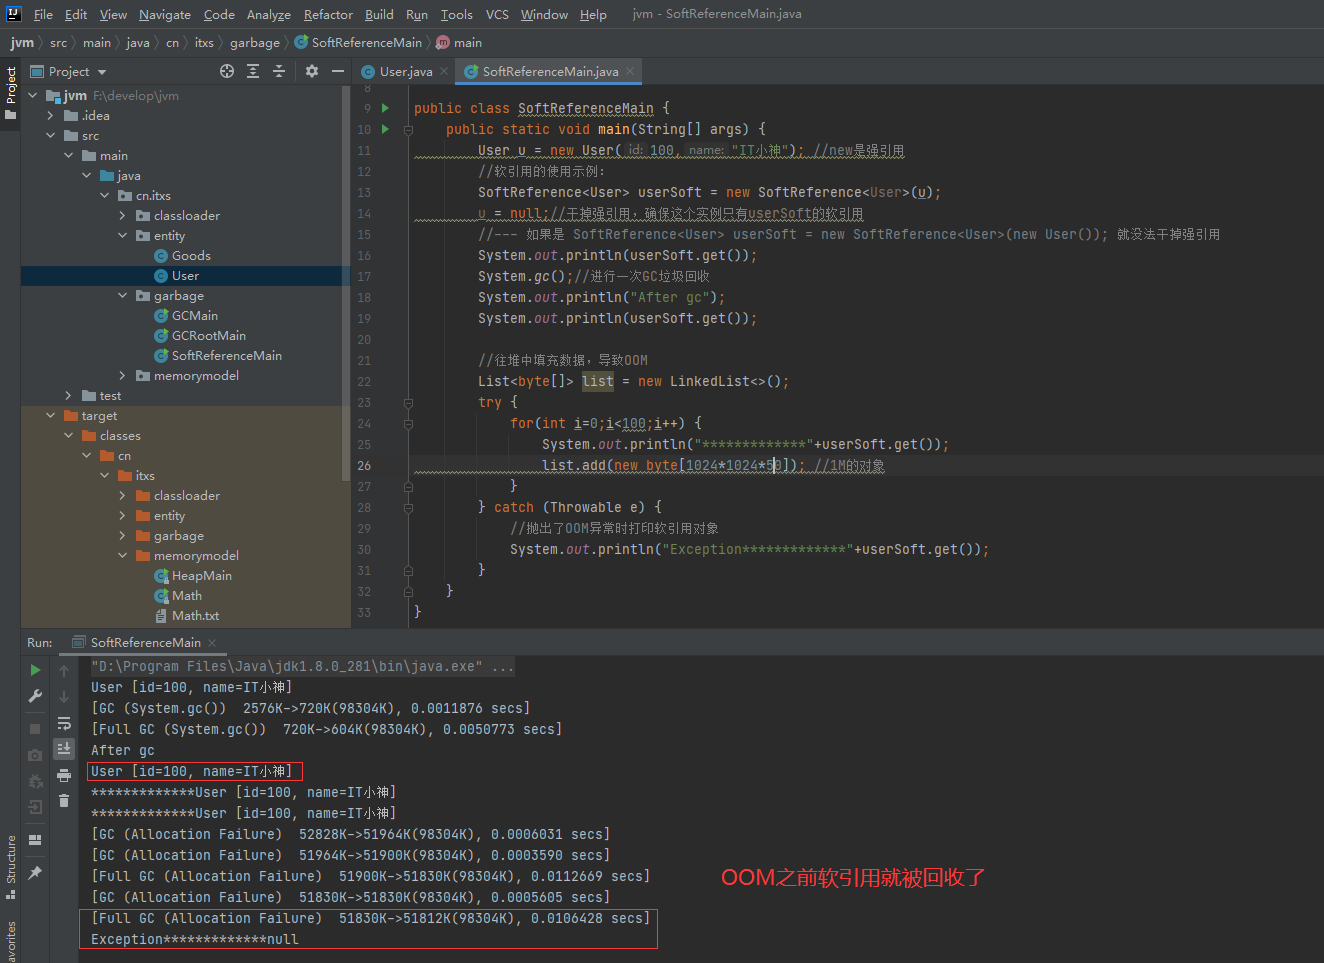Image resolution: width=1324 pixels, height=963 pixels.
Task: Click the up stack trace arrow
Action: [x=64, y=671]
